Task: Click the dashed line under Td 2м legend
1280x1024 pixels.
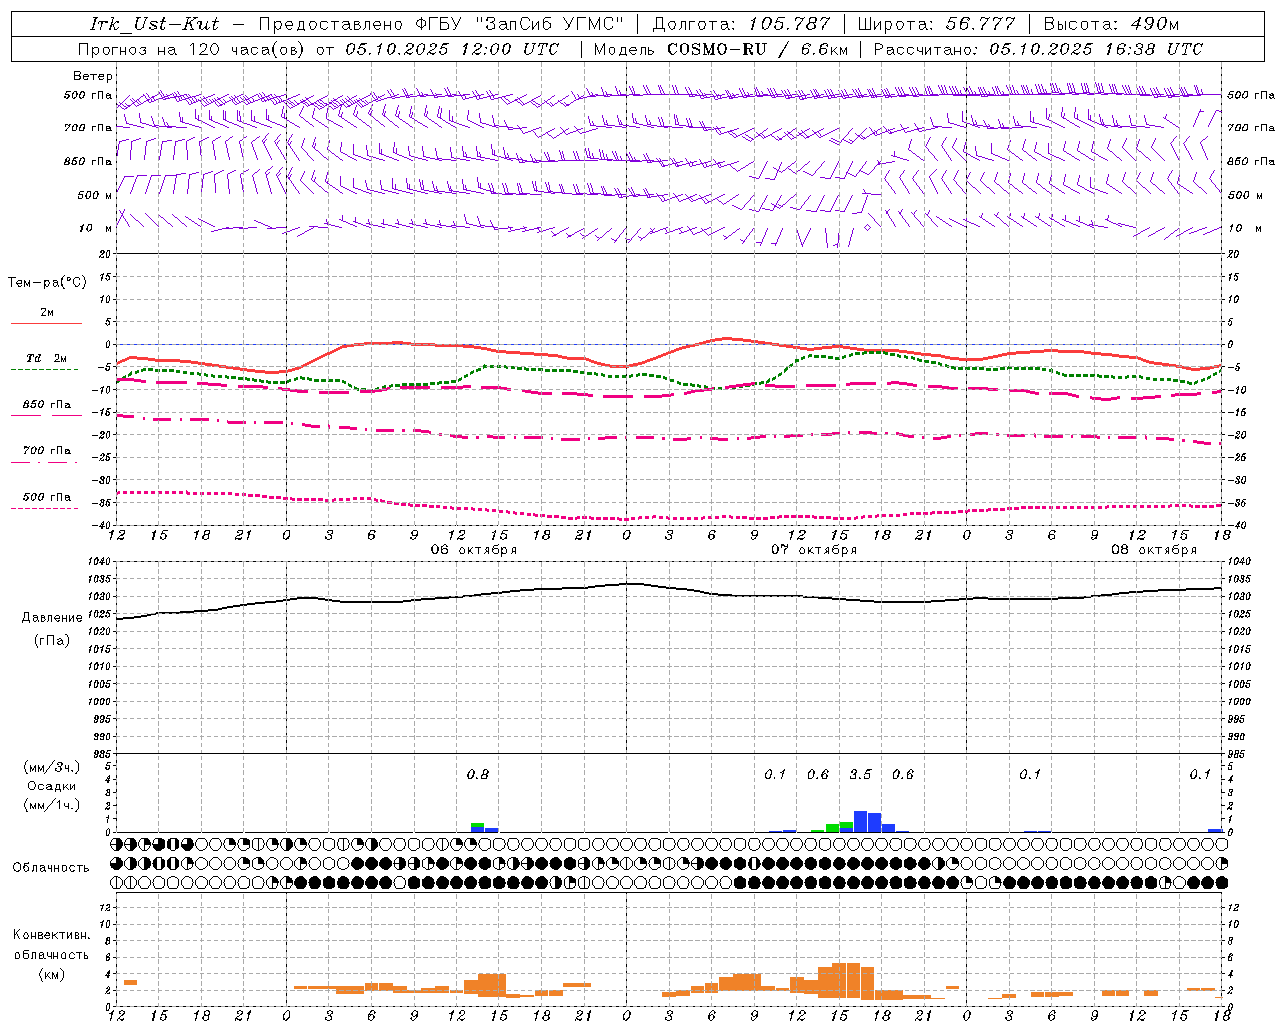Action: [46, 369]
